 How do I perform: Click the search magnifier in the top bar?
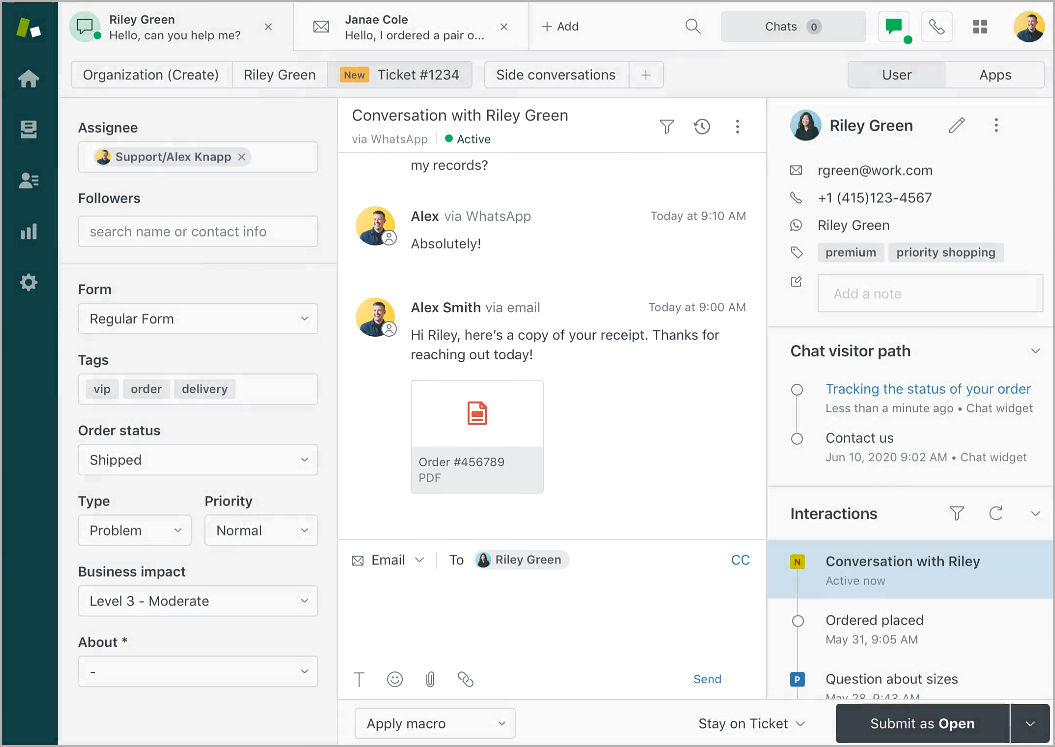click(693, 27)
